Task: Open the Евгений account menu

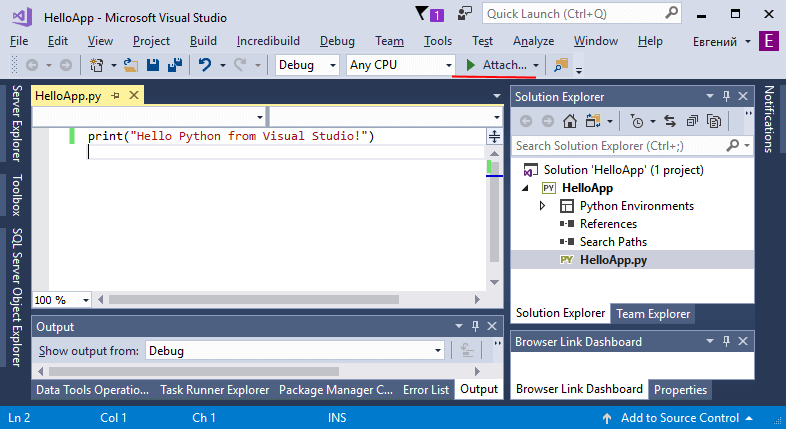Action: click(721, 41)
